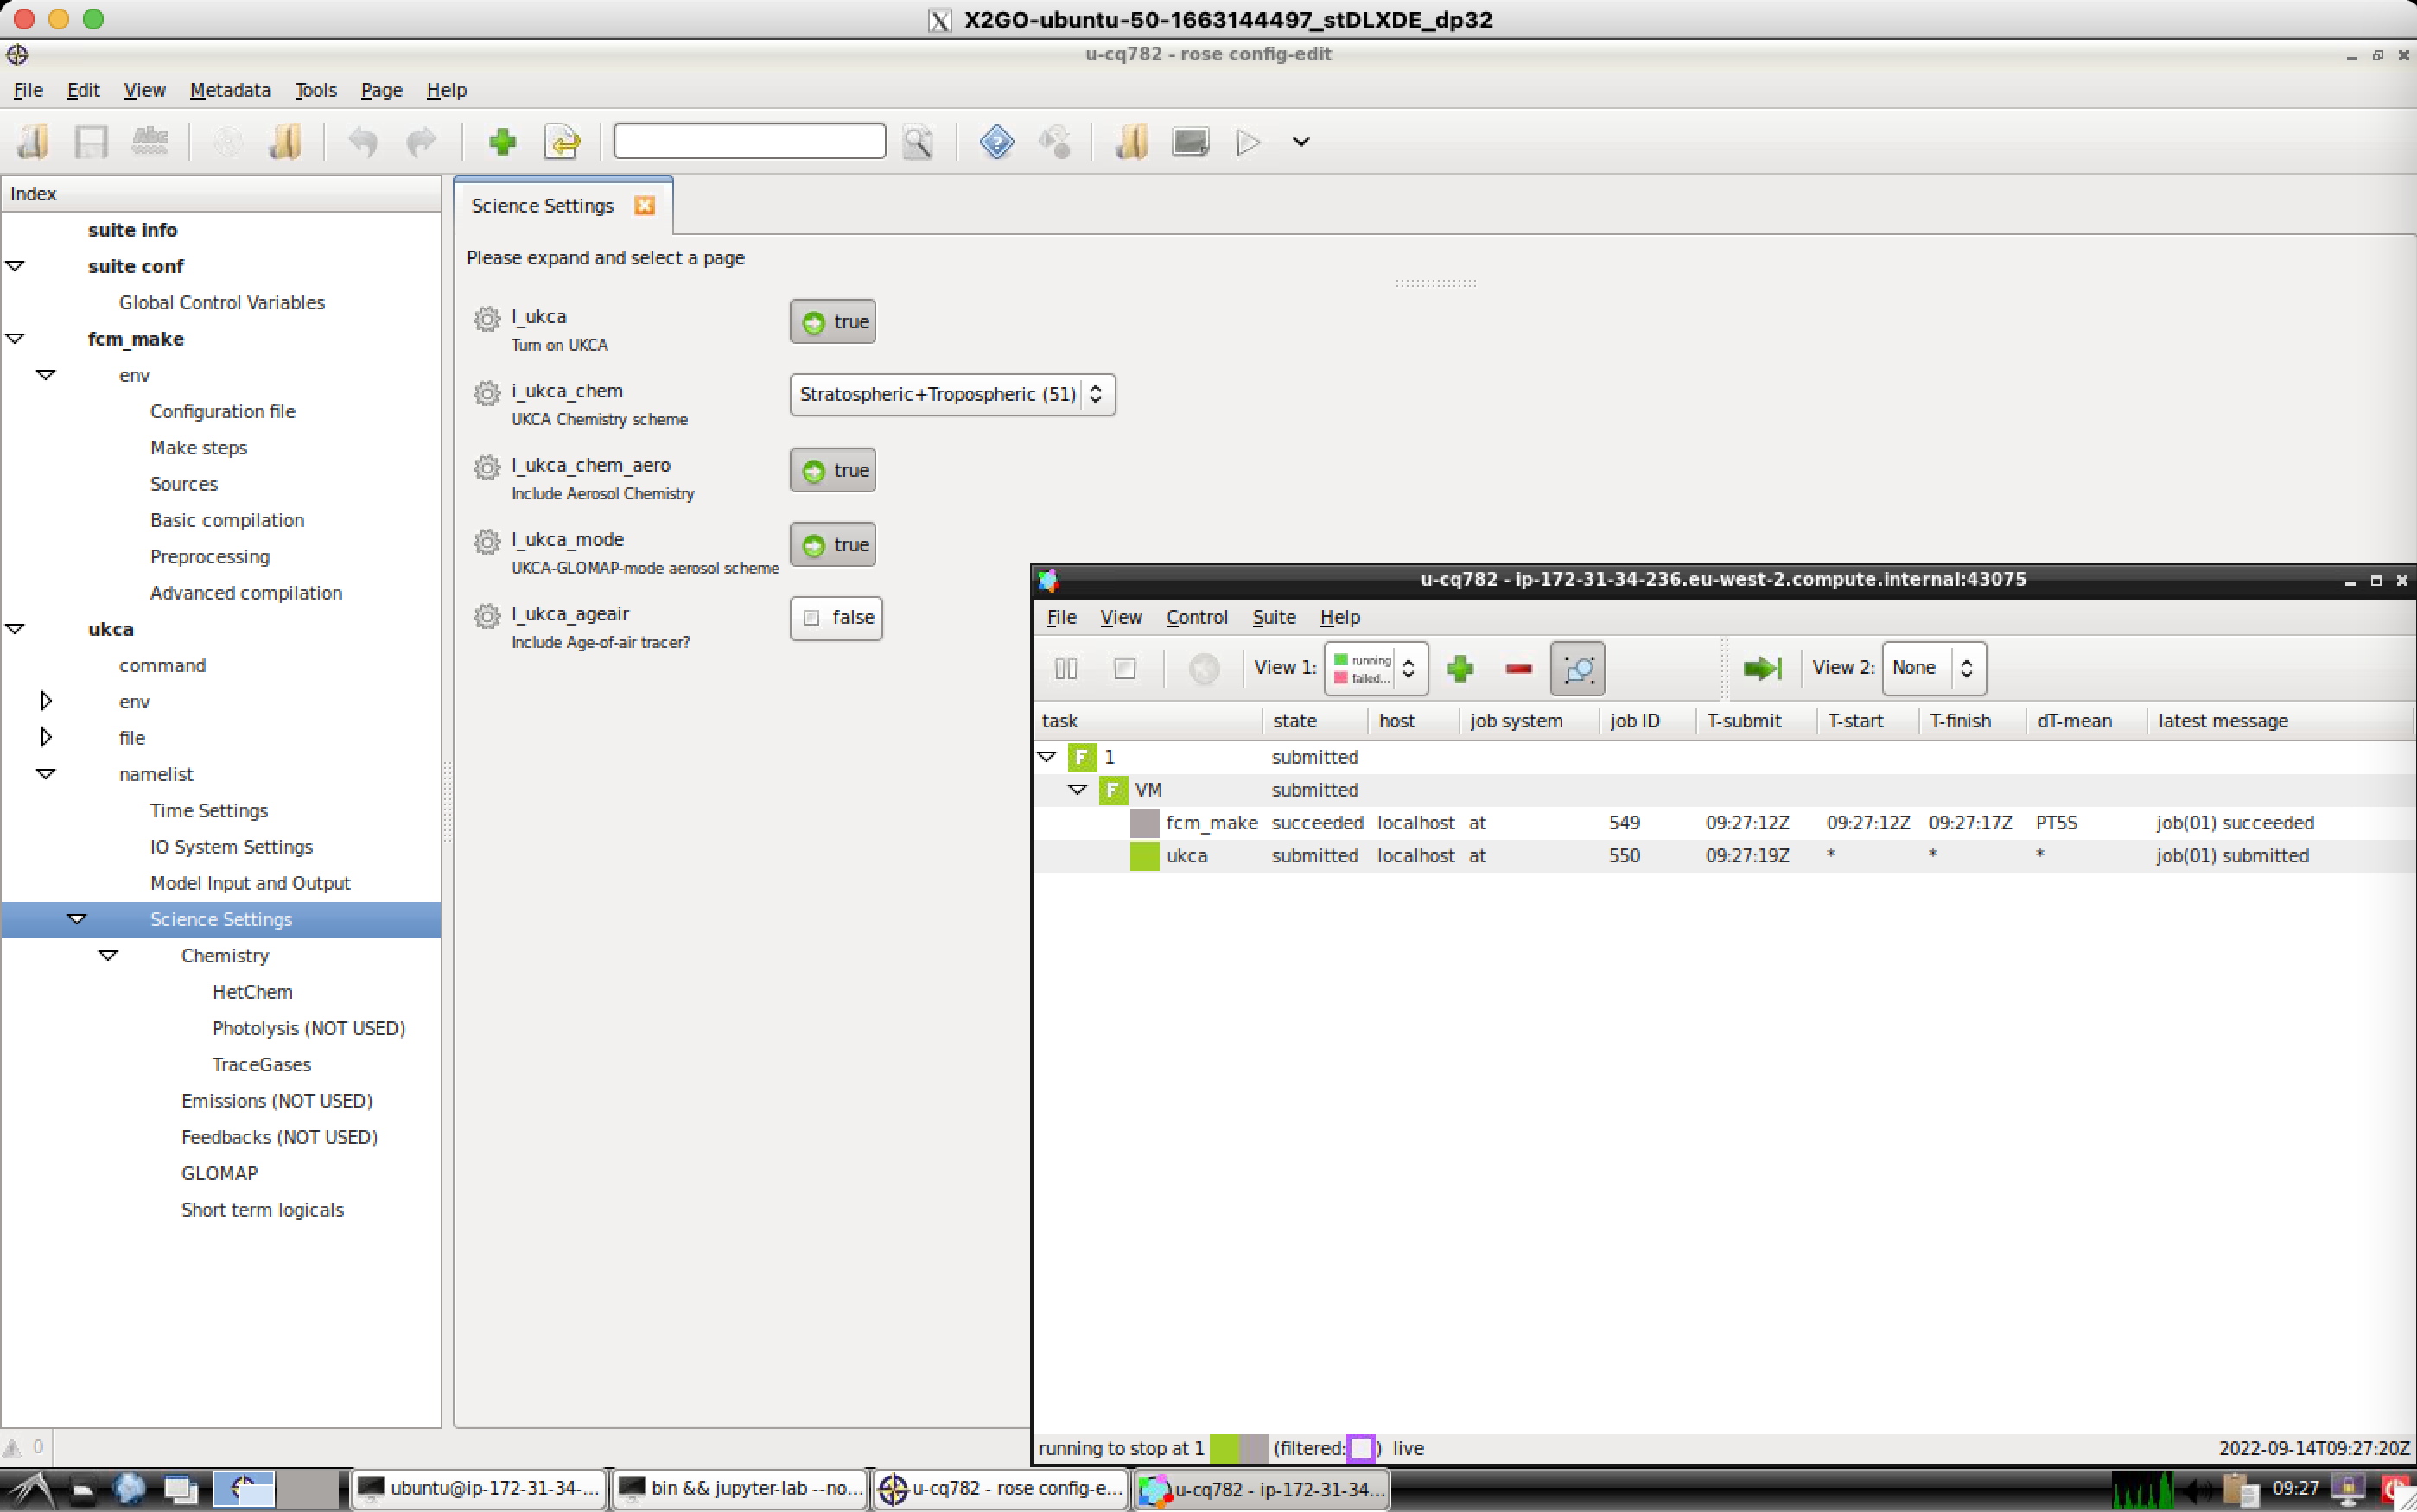Screen dimensions: 2417x1512
Task: Click the blue diamond question-mark icon
Action: pyautogui.click(x=997, y=142)
